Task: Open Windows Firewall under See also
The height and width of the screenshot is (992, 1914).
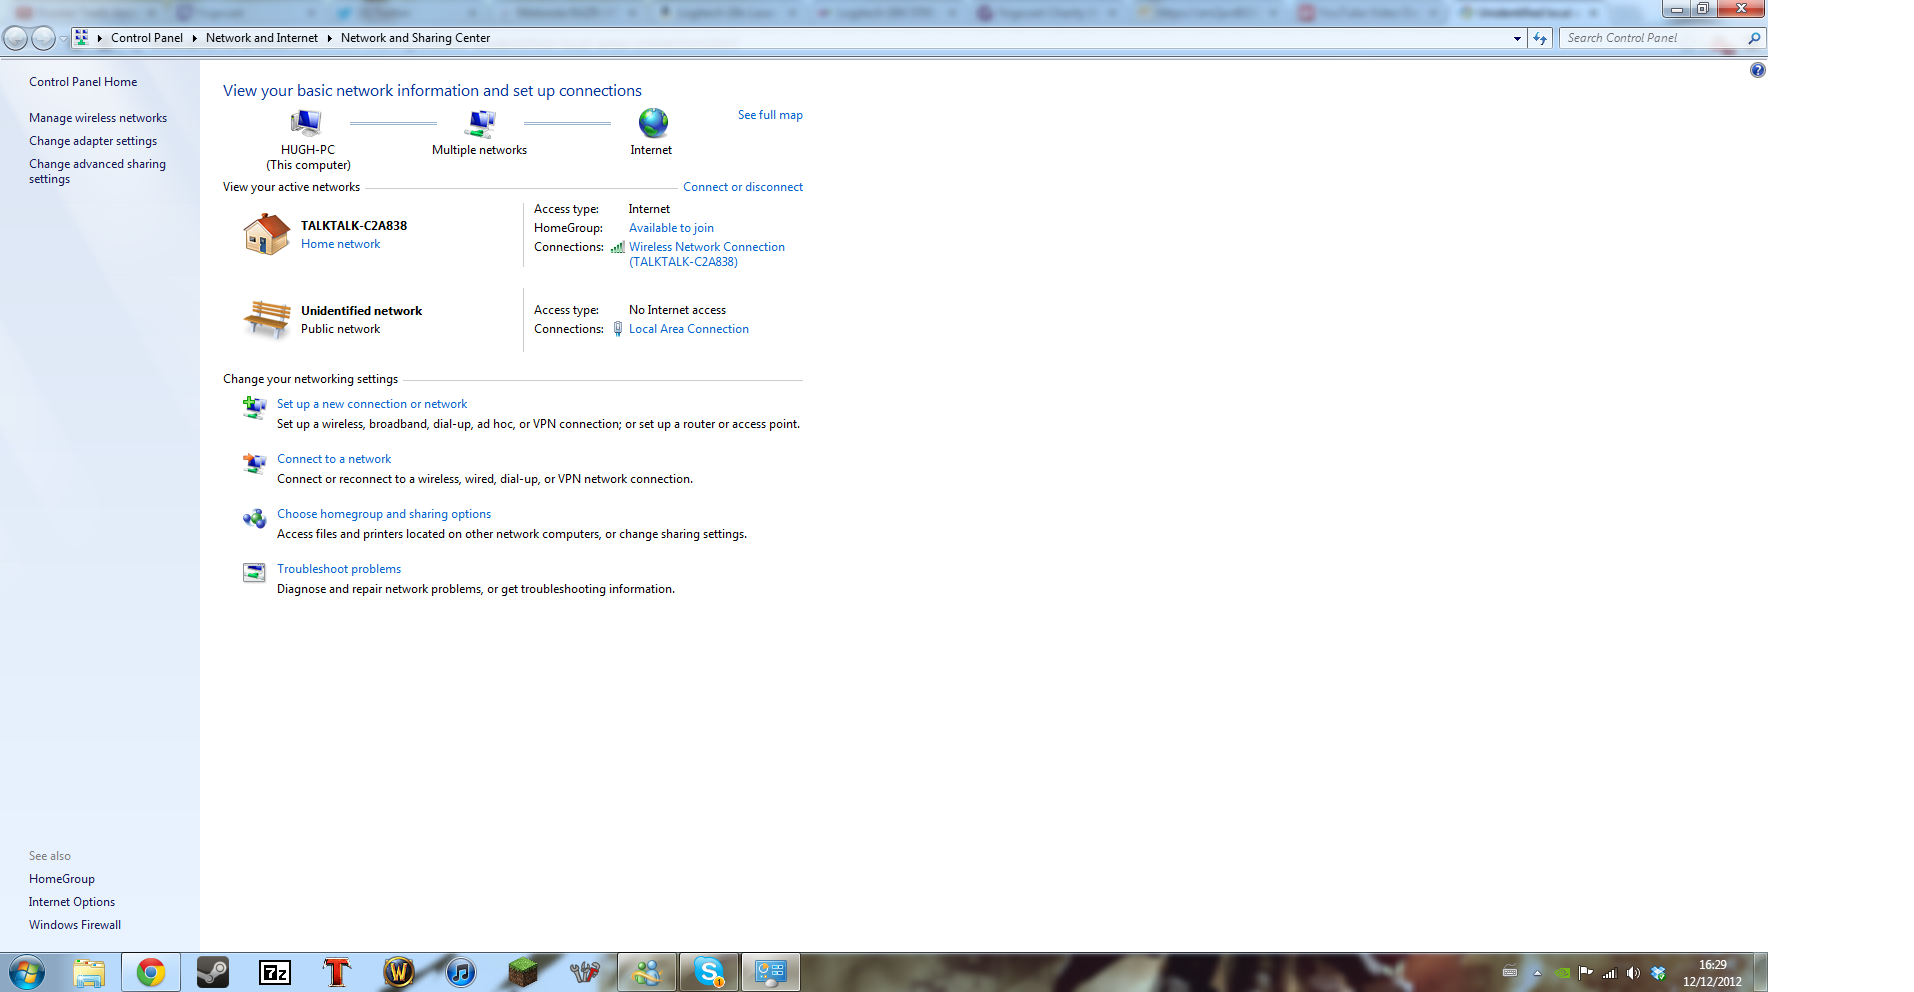Action: tap(75, 925)
